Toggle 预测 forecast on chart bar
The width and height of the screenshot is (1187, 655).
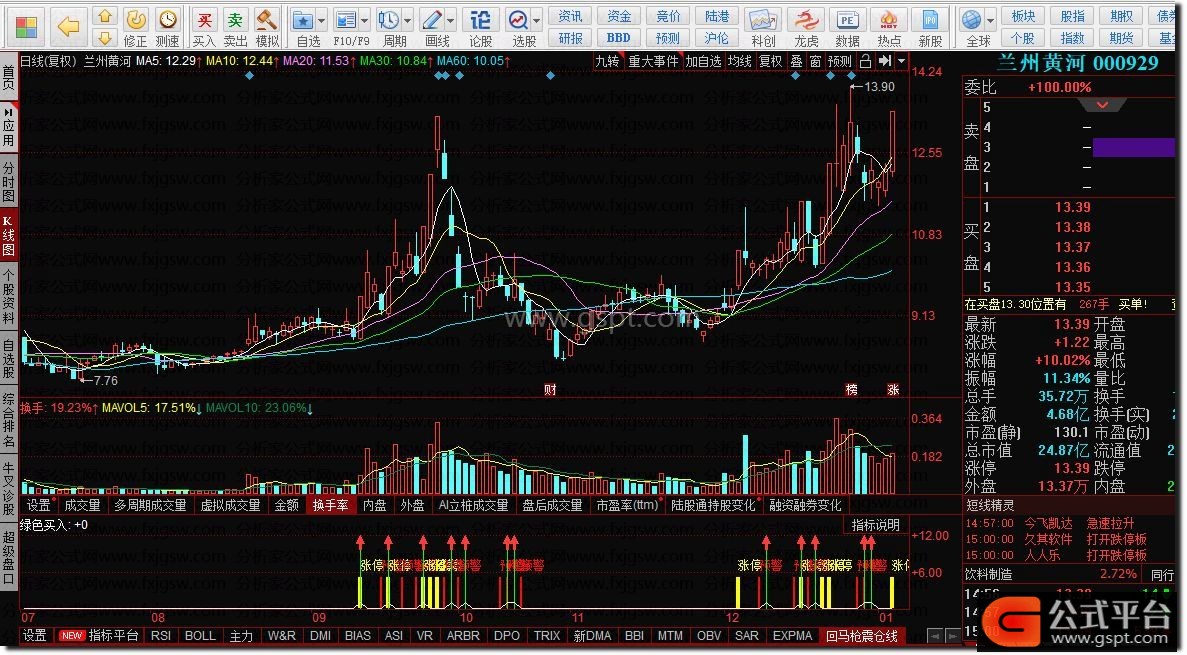(840, 61)
